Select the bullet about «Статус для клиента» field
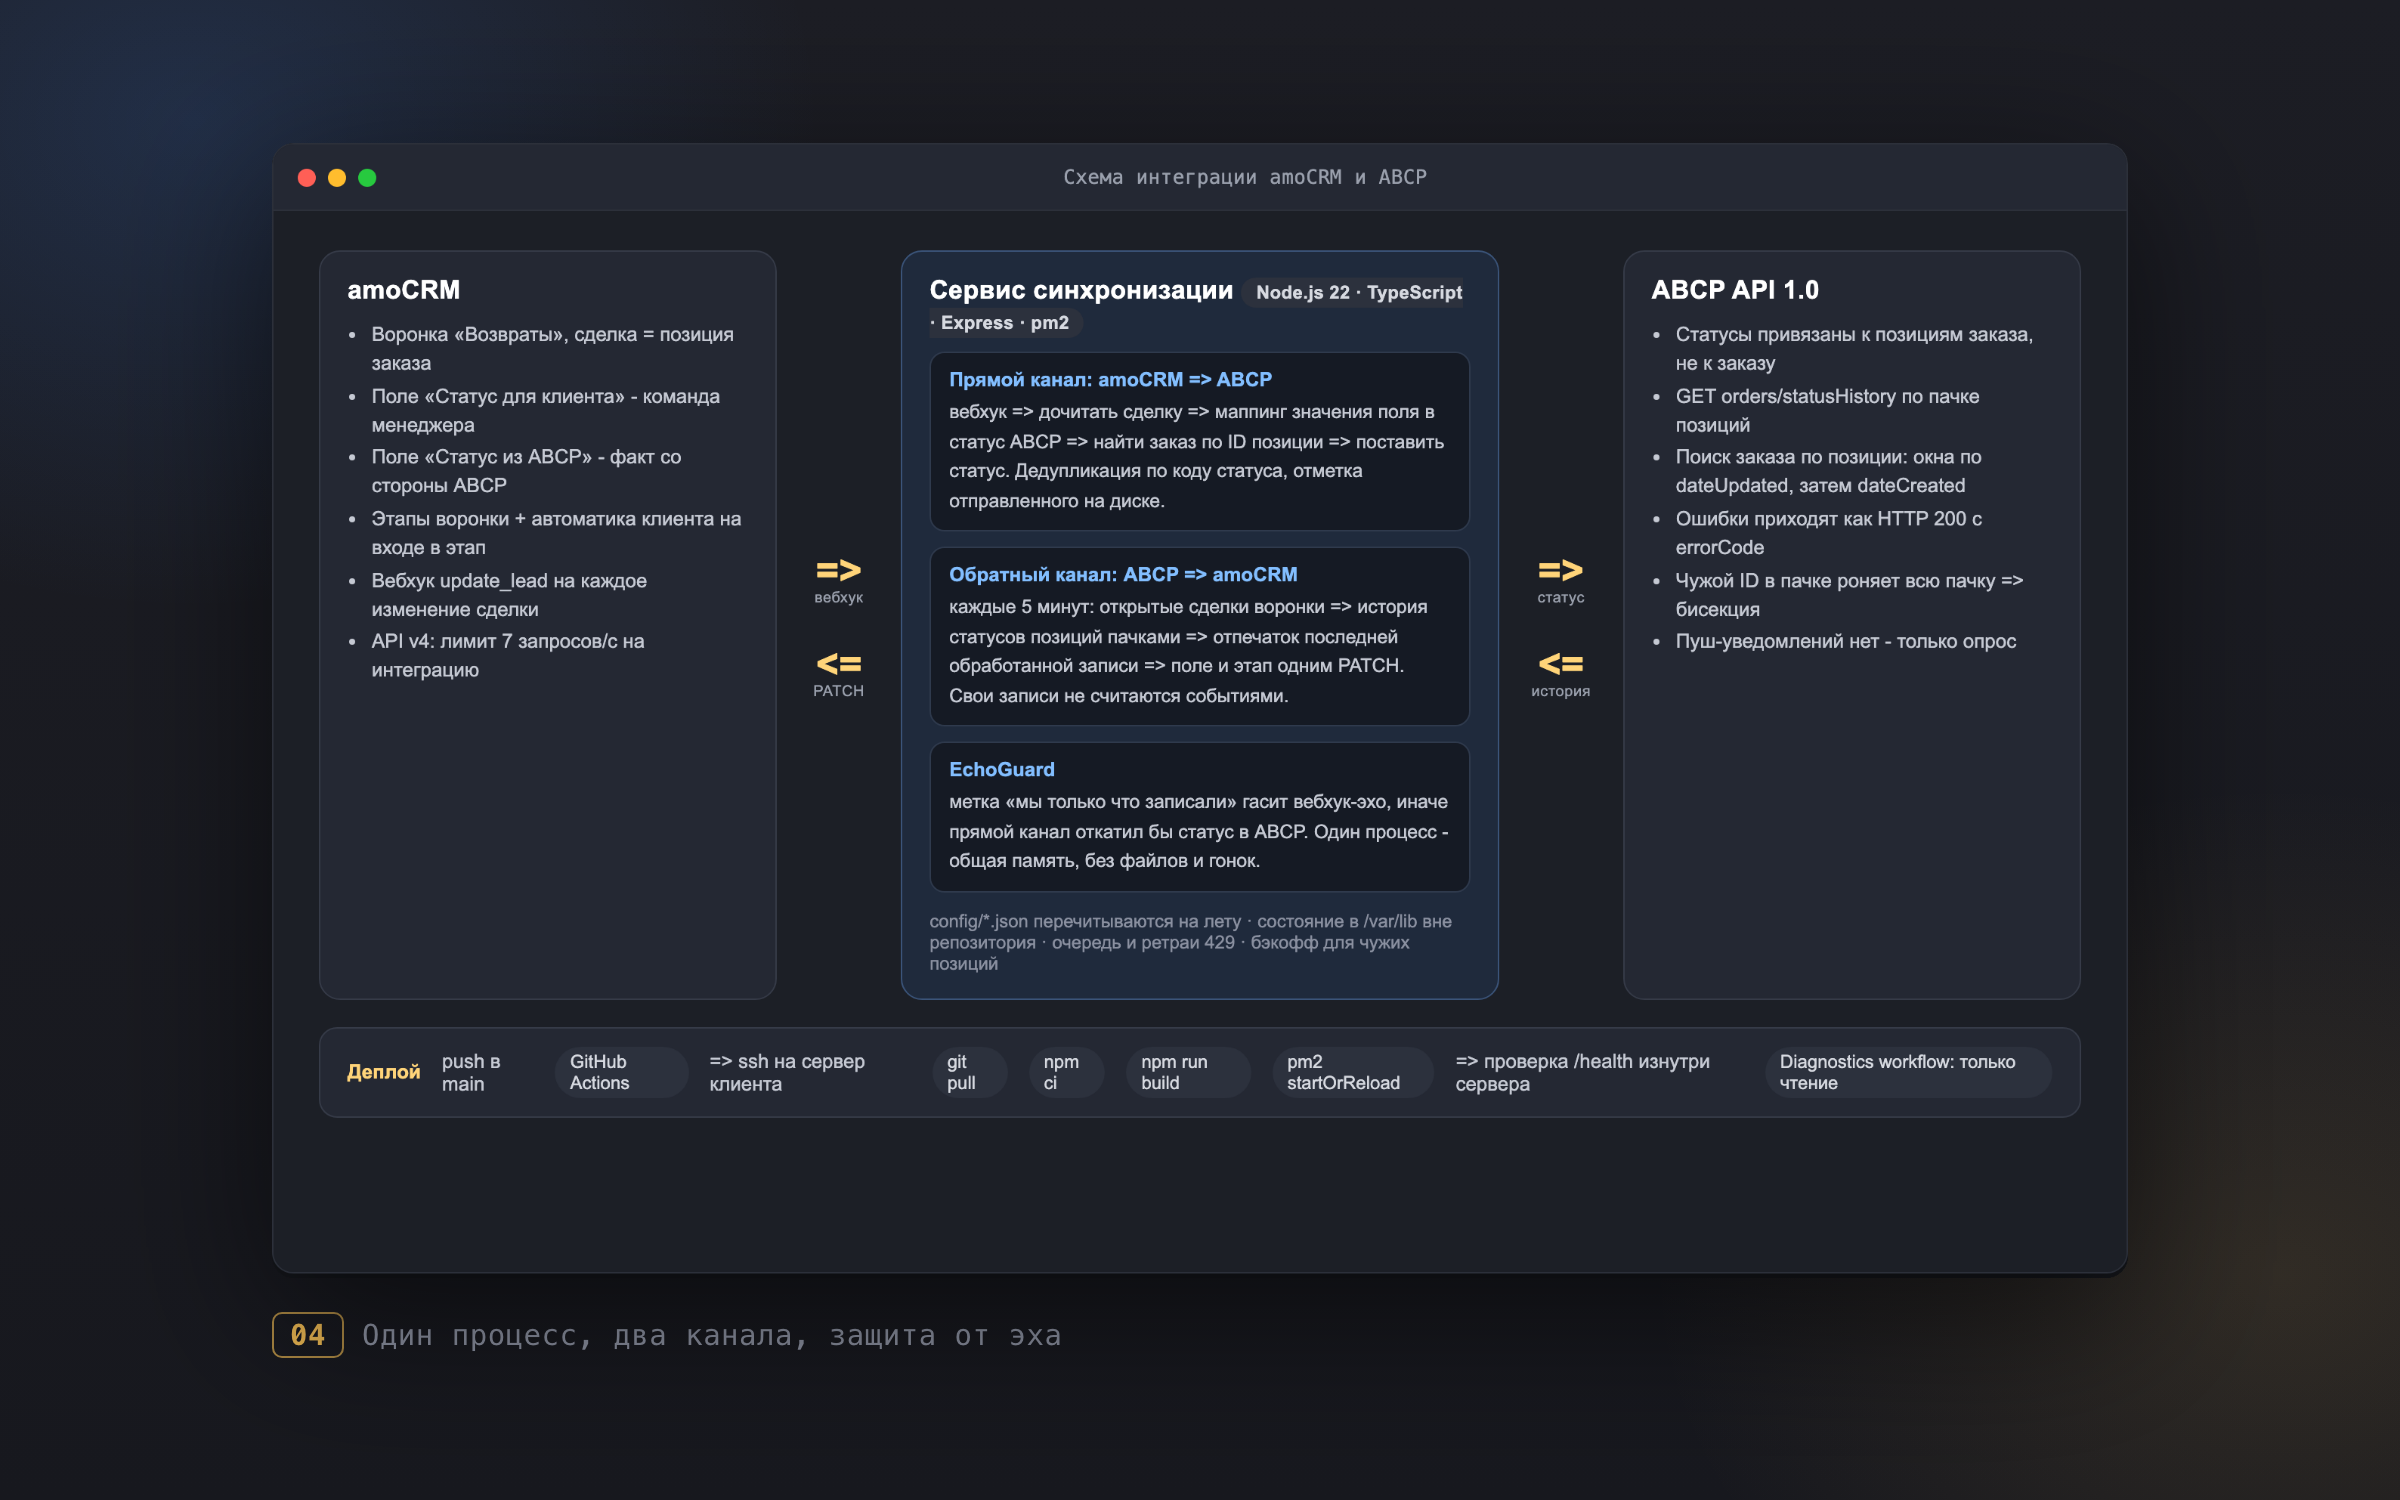 546,411
